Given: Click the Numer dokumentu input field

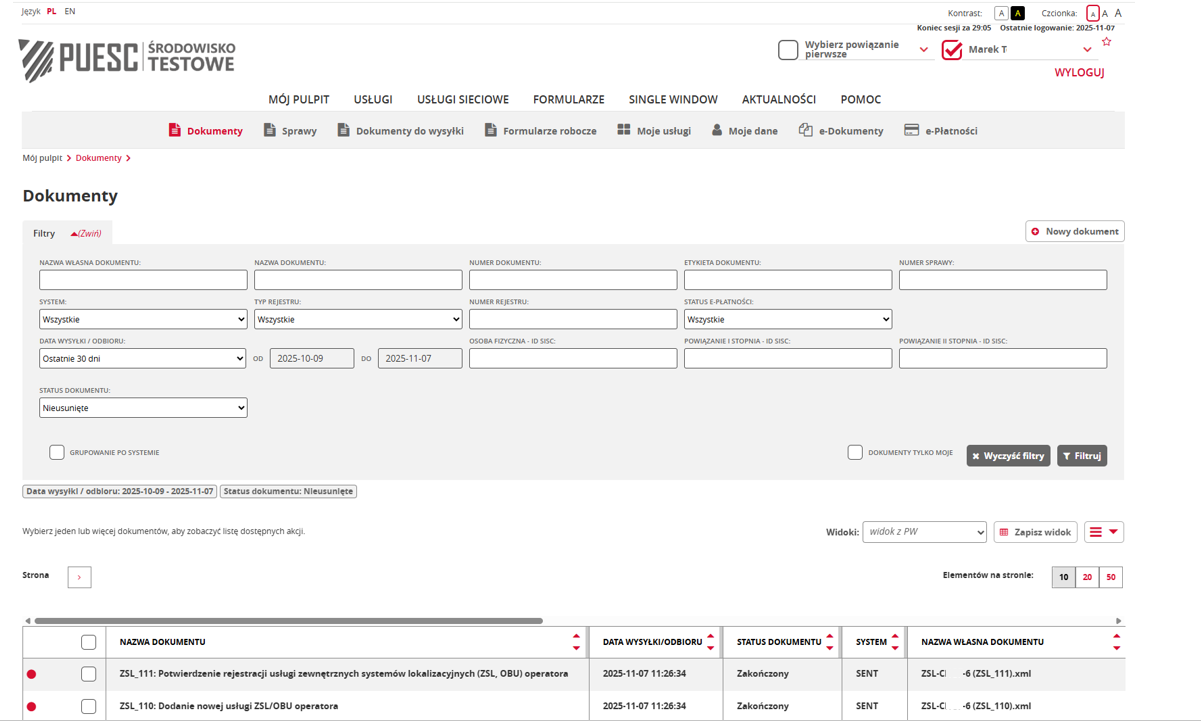Looking at the screenshot, I should [573, 280].
